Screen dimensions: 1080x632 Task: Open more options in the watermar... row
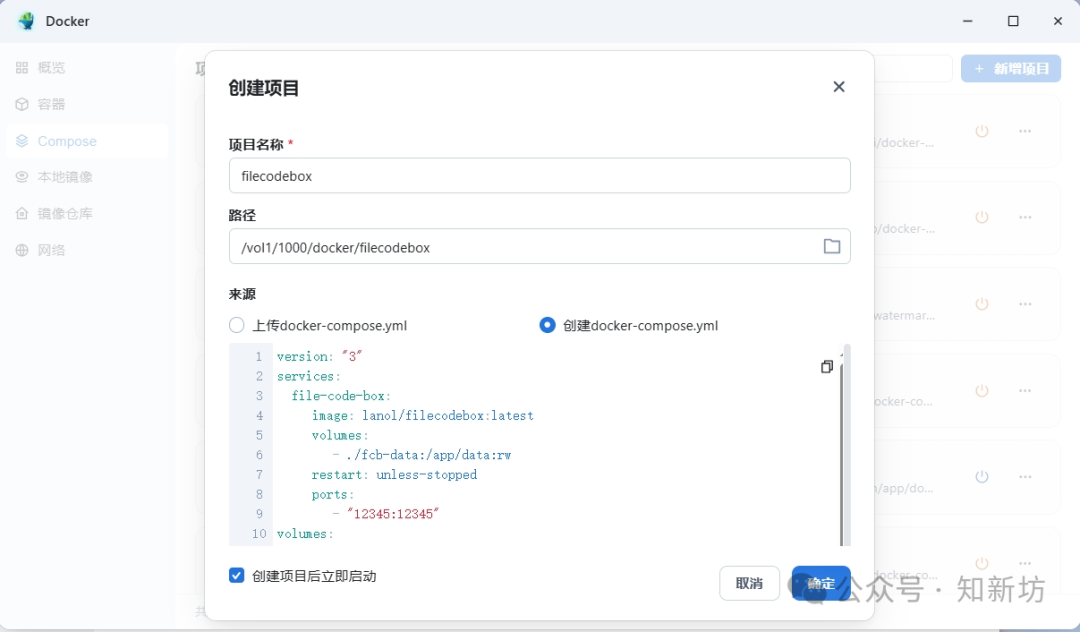point(1025,304)
